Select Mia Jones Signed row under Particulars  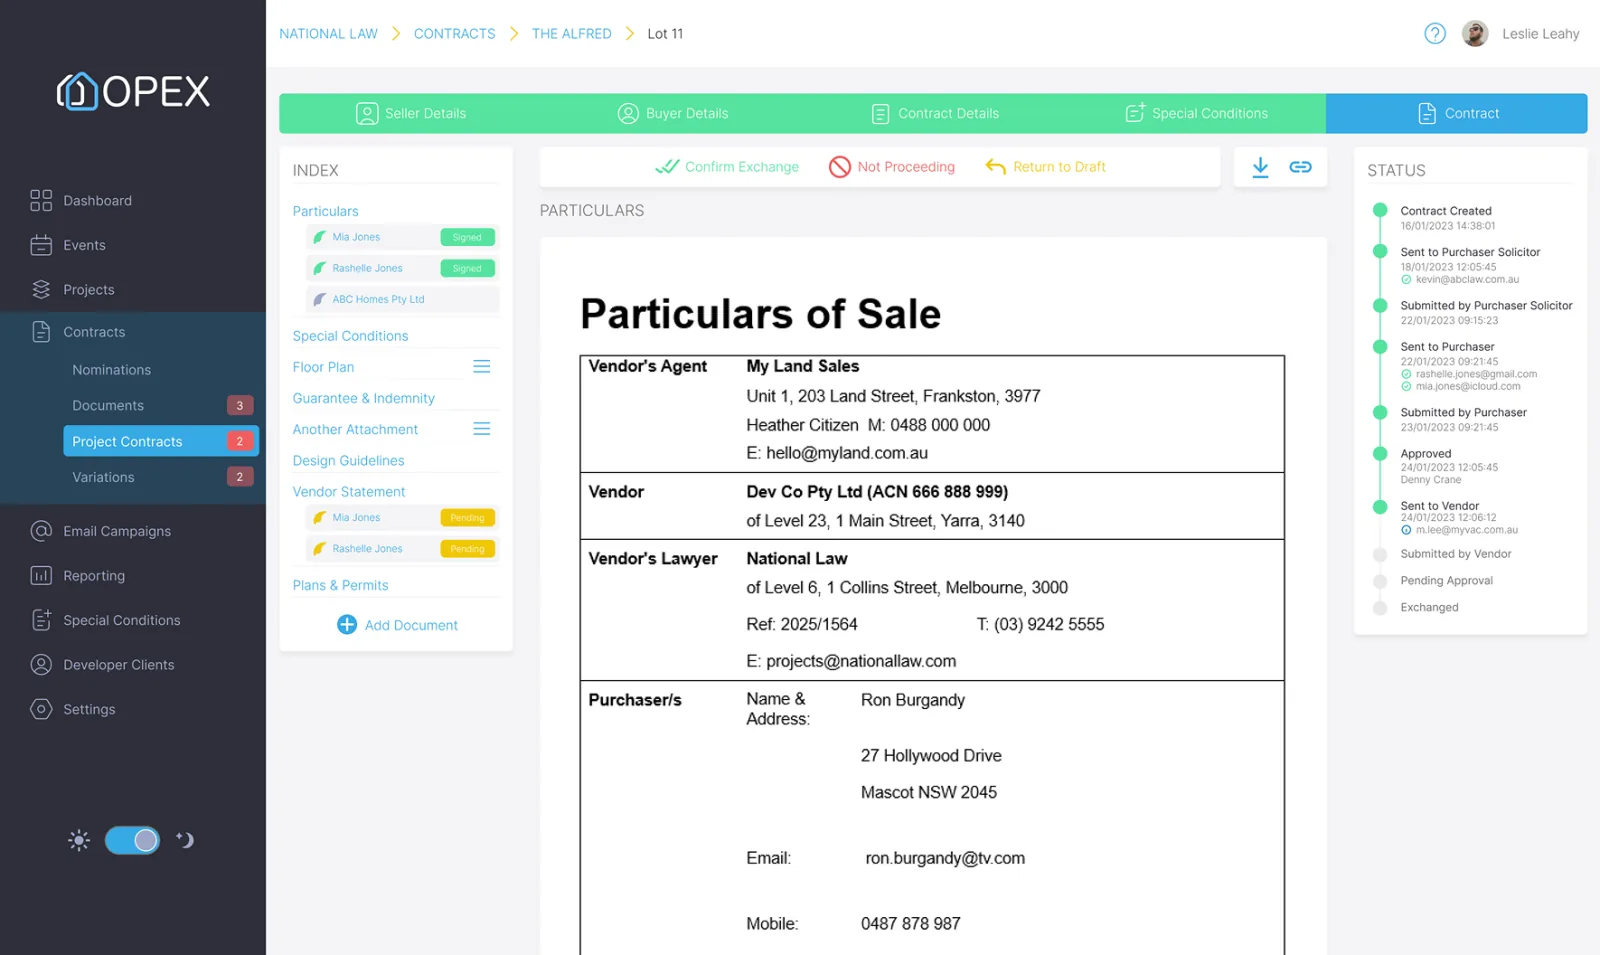pos(402,237)
